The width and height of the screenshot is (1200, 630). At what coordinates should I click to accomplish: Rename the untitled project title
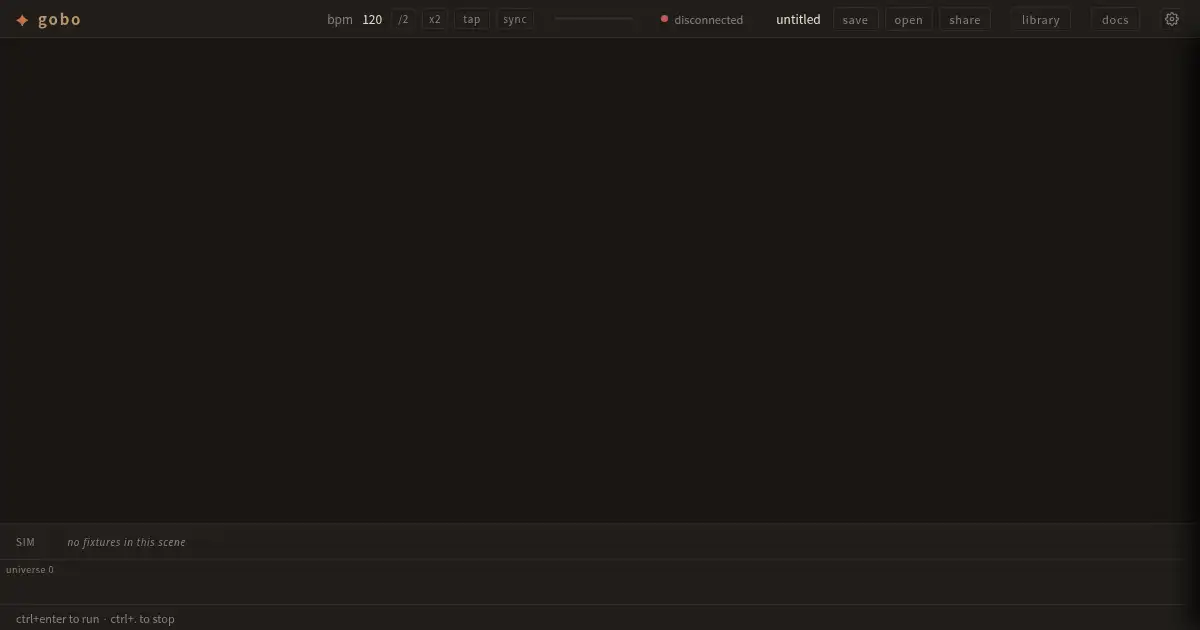click(x=798, y=19)
